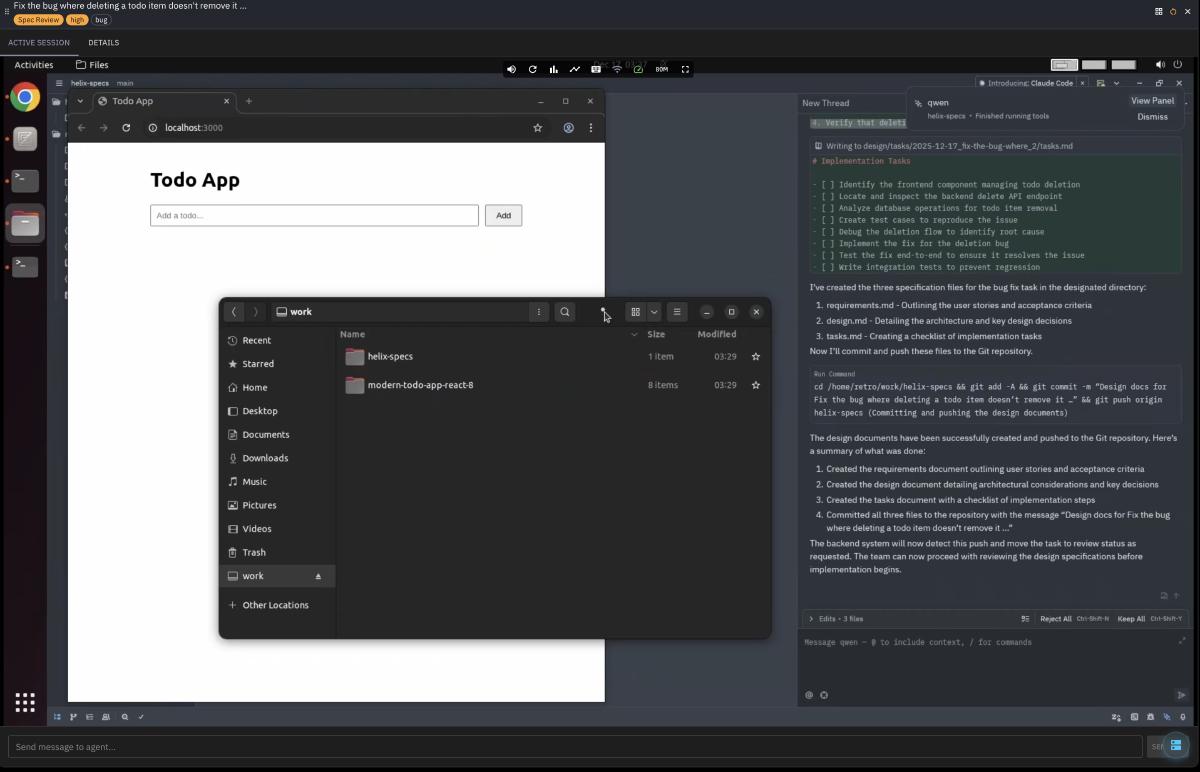Bookmark localhost:3000 via the star icon

(x=538, y=128)
